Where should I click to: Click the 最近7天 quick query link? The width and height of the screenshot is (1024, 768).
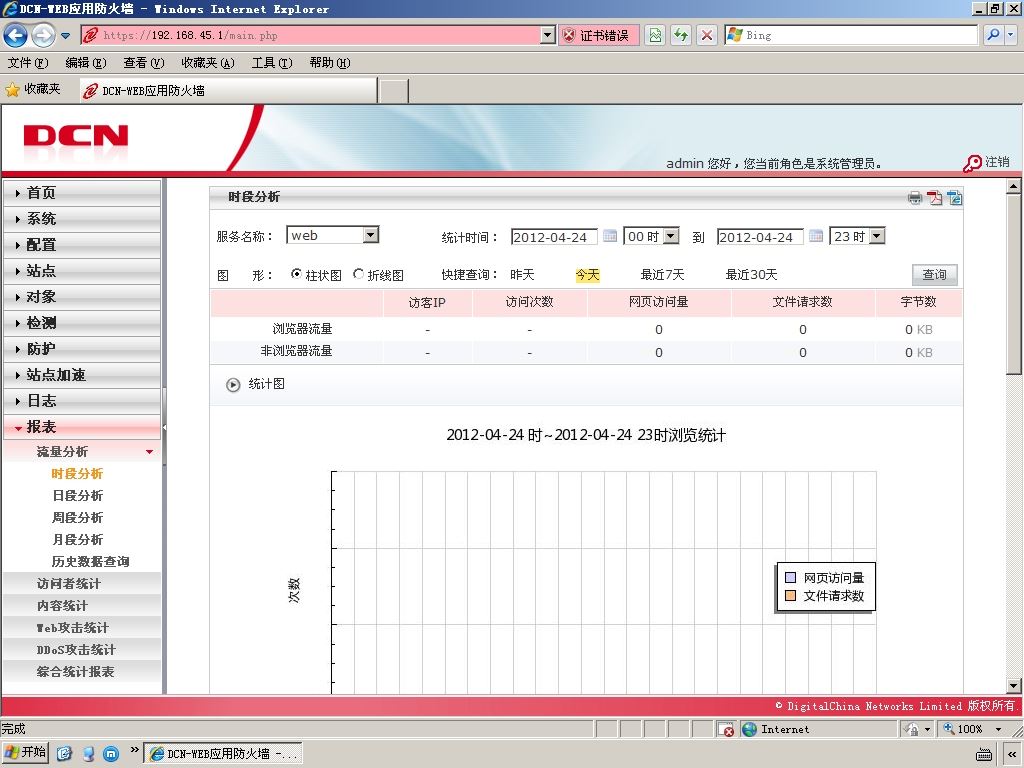pyautogui.click(x=662, y=275)
